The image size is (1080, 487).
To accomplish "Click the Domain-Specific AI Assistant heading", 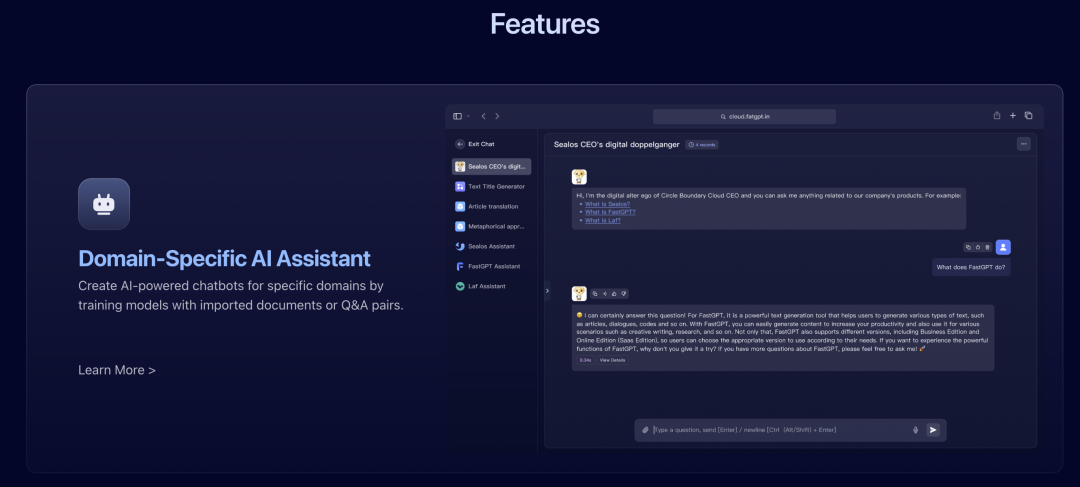I will [225, 258].
